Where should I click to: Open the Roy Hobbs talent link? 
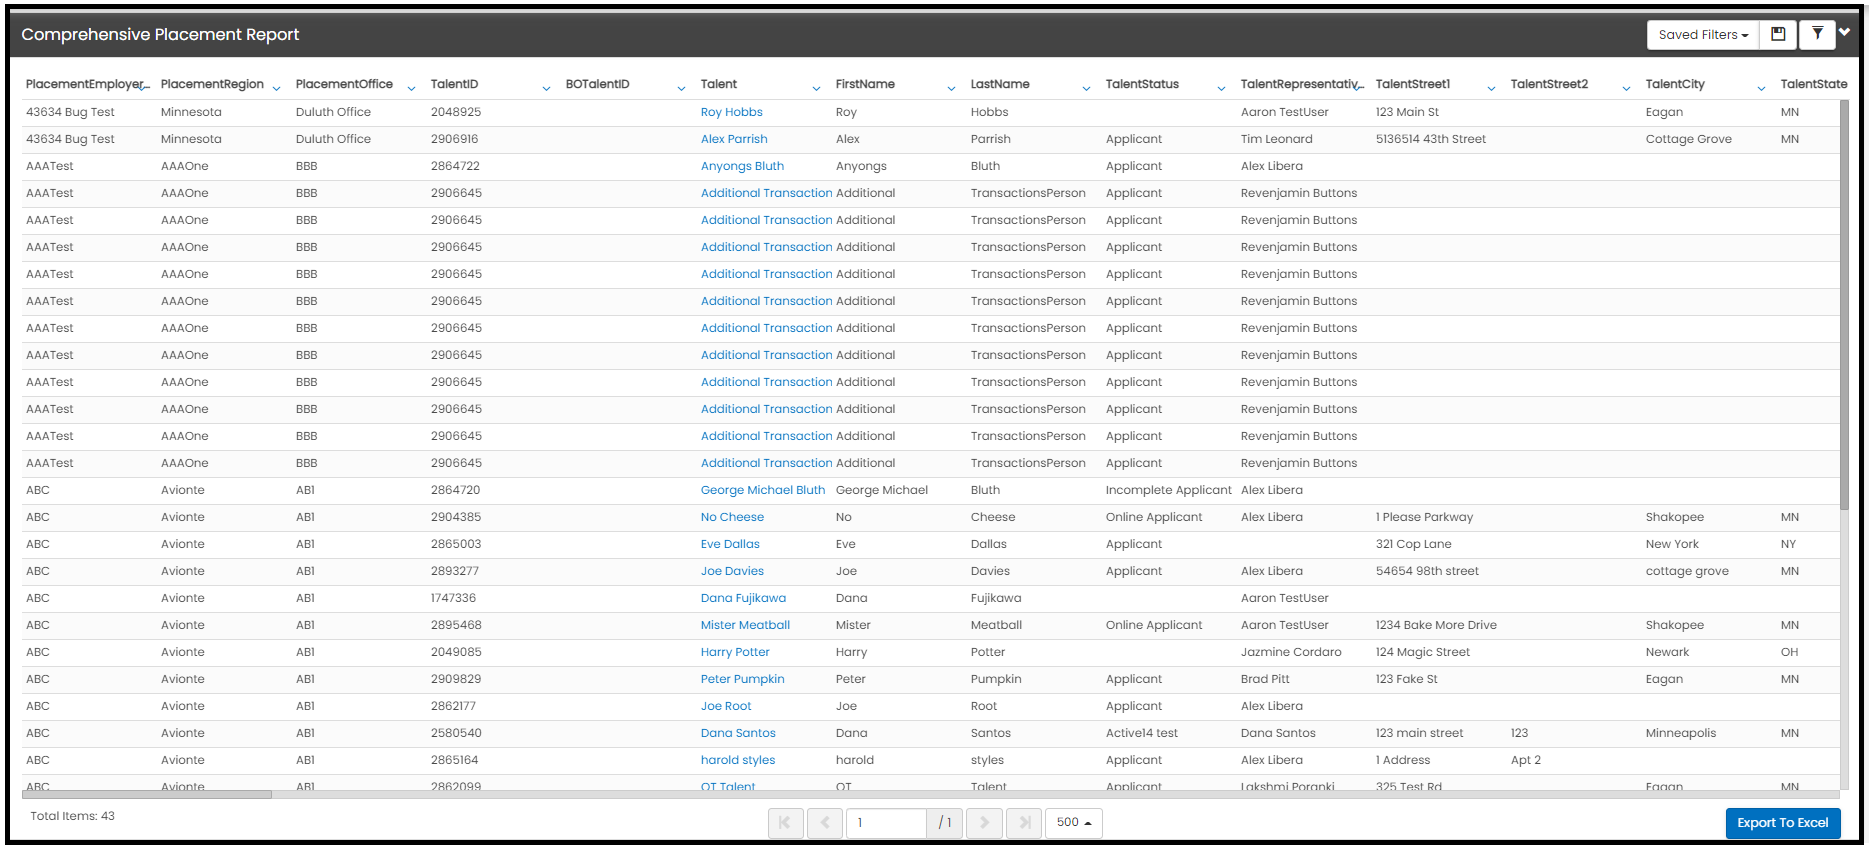coord(731,112)
